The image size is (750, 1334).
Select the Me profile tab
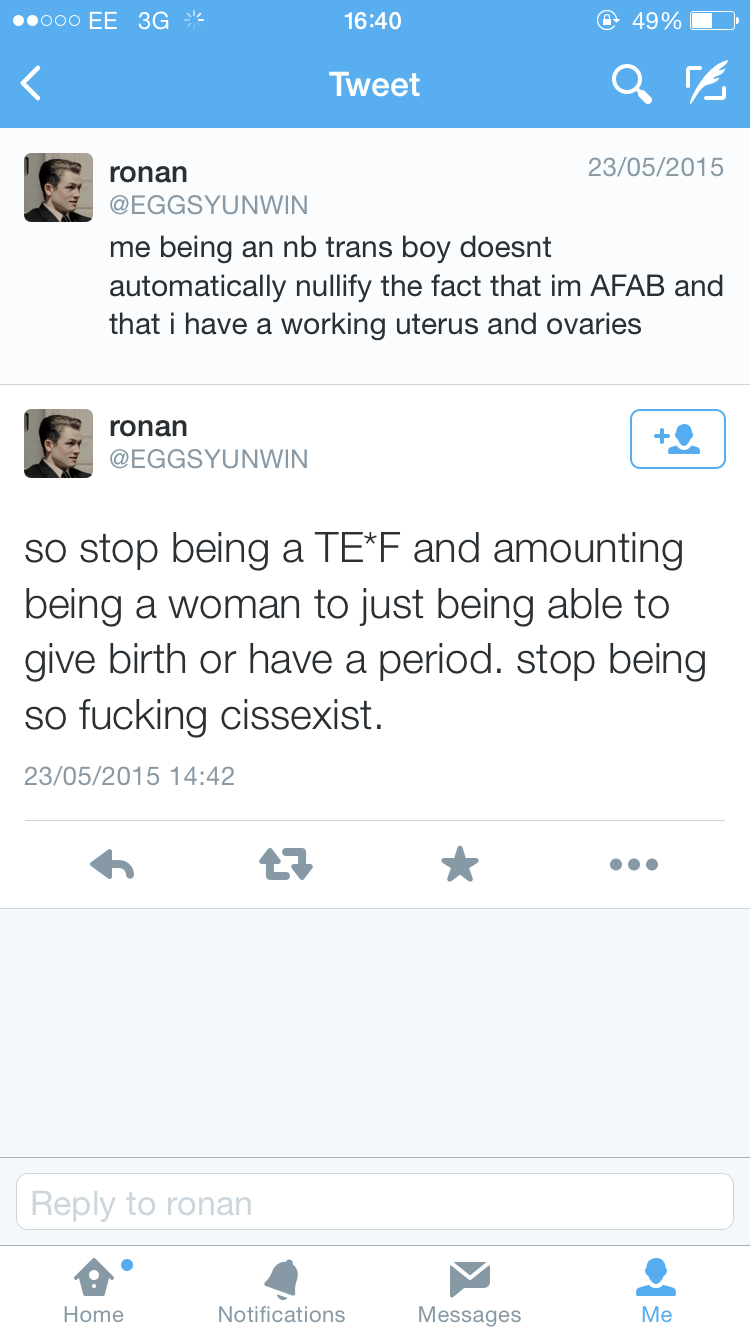tap(657, 1290)
